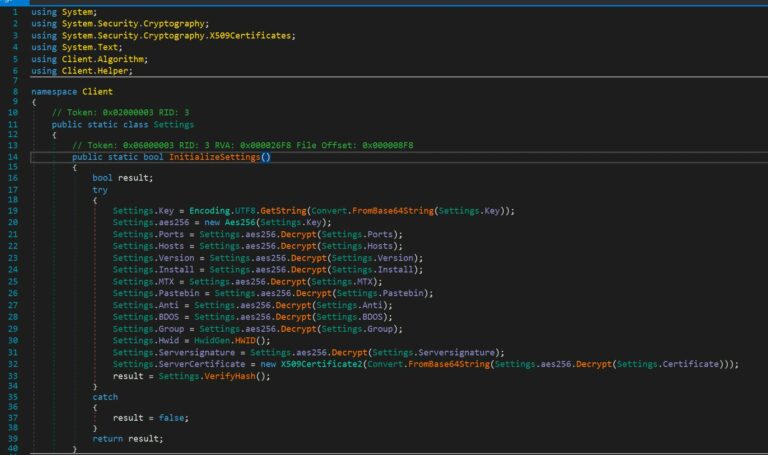Click line number 1 in the gutter
The width and height of the screenshot is (768, 455).
coord(15,12)
